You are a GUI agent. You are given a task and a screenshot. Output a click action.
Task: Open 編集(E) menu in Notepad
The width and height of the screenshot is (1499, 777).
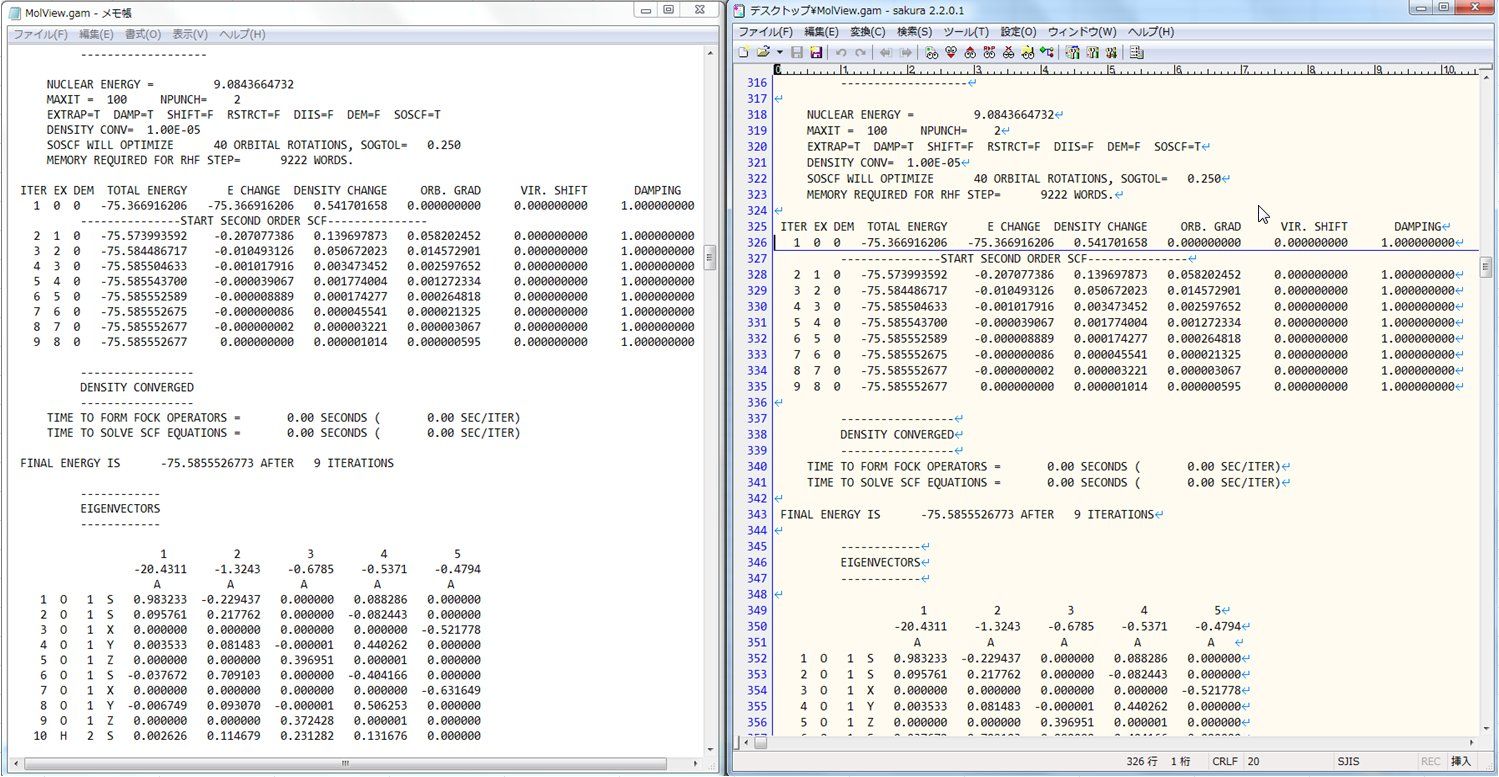tap(96, 34)
